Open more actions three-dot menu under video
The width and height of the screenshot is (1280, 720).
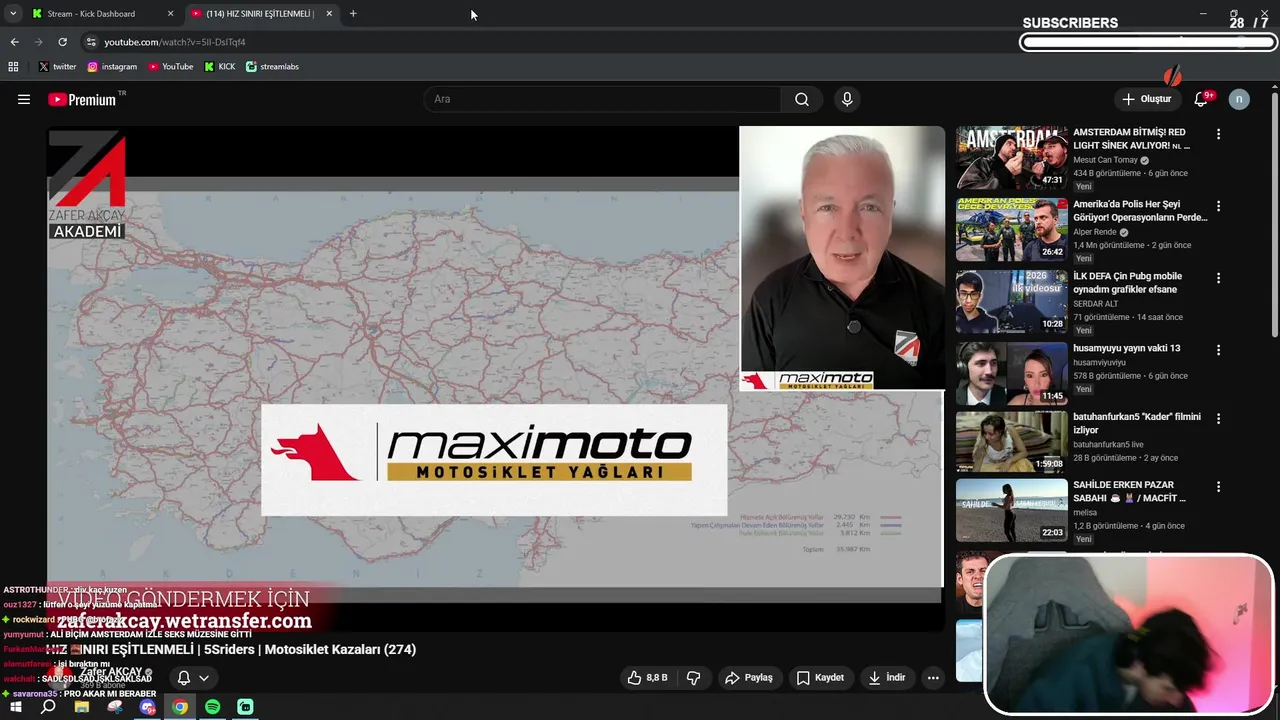click(933, 677)
